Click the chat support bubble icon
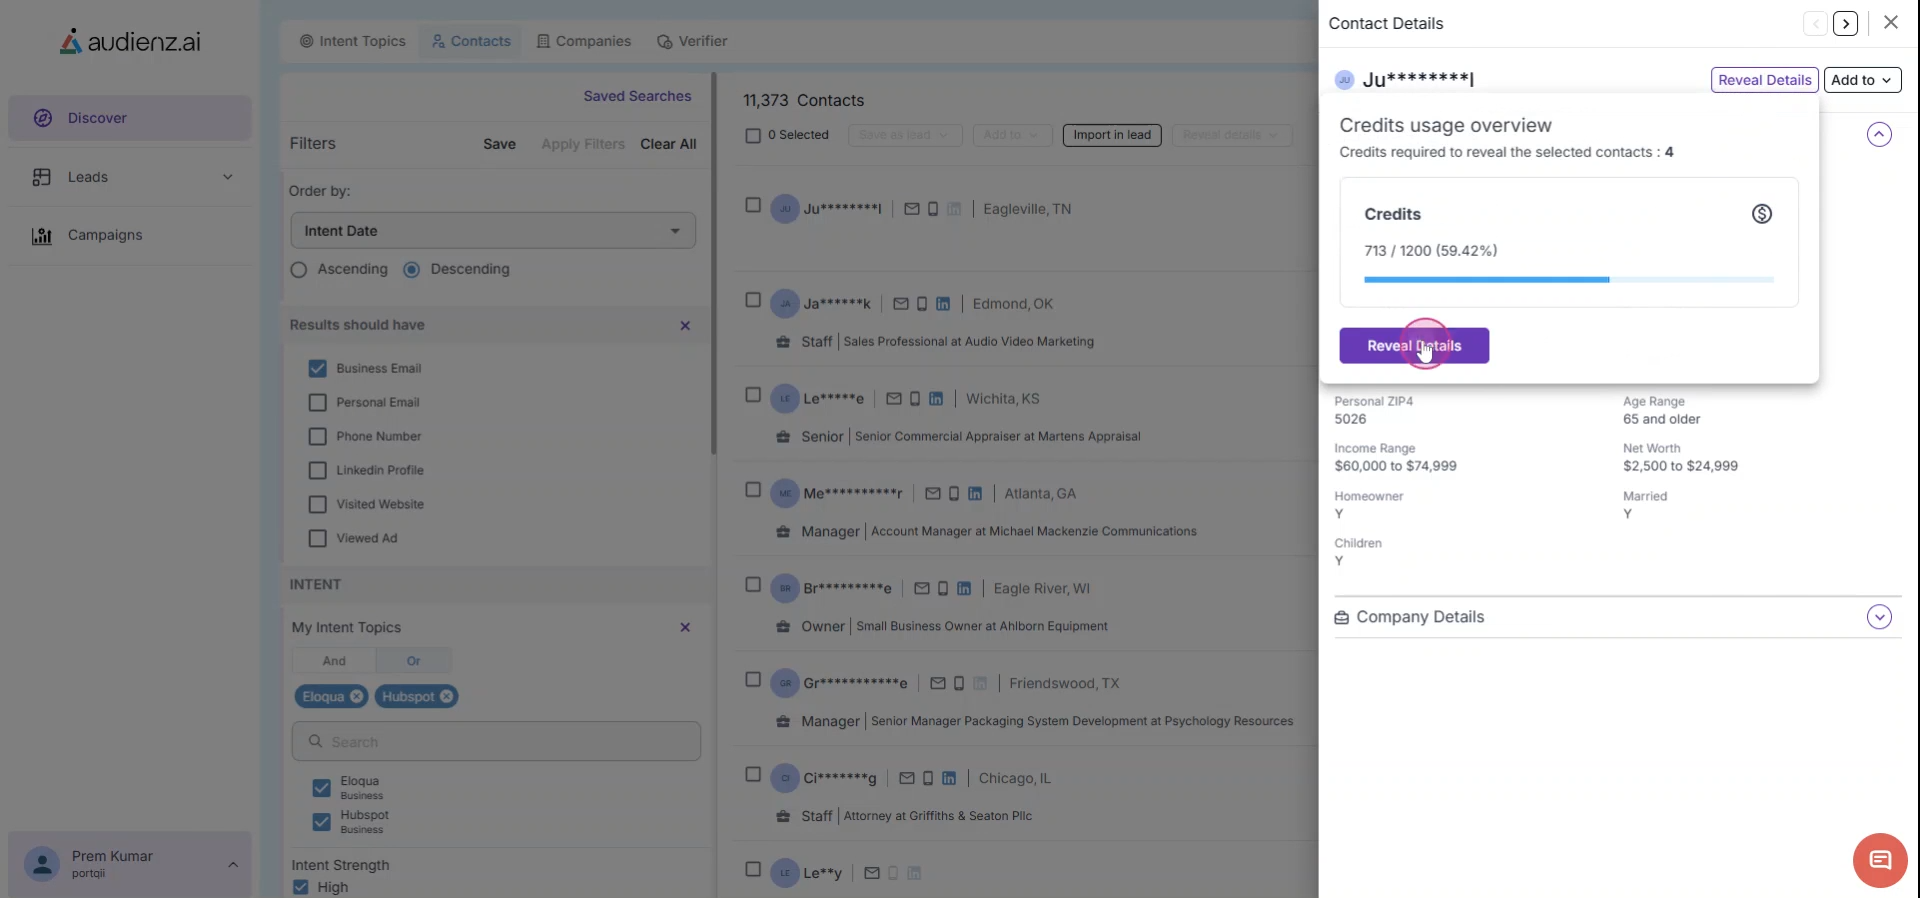This screenshot has height=898, width=1920. tap(1879, 859)
